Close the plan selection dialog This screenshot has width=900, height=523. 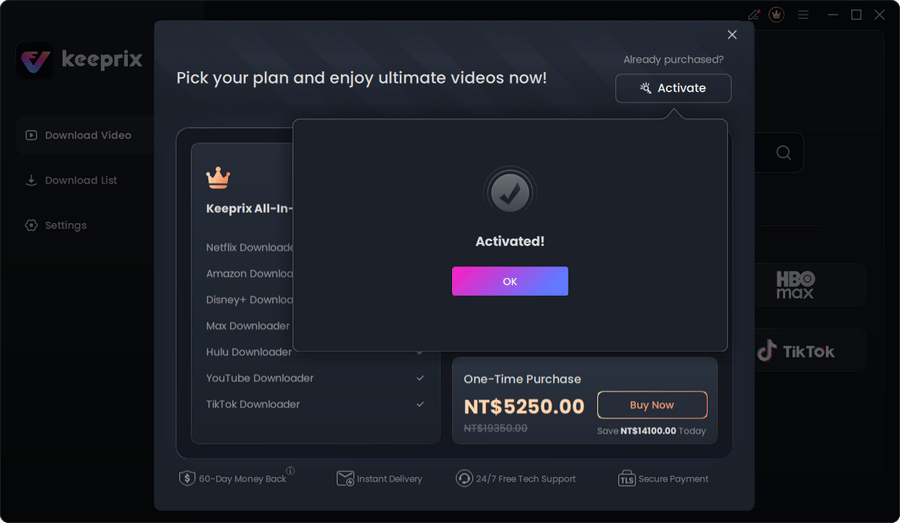coord(732,35)
